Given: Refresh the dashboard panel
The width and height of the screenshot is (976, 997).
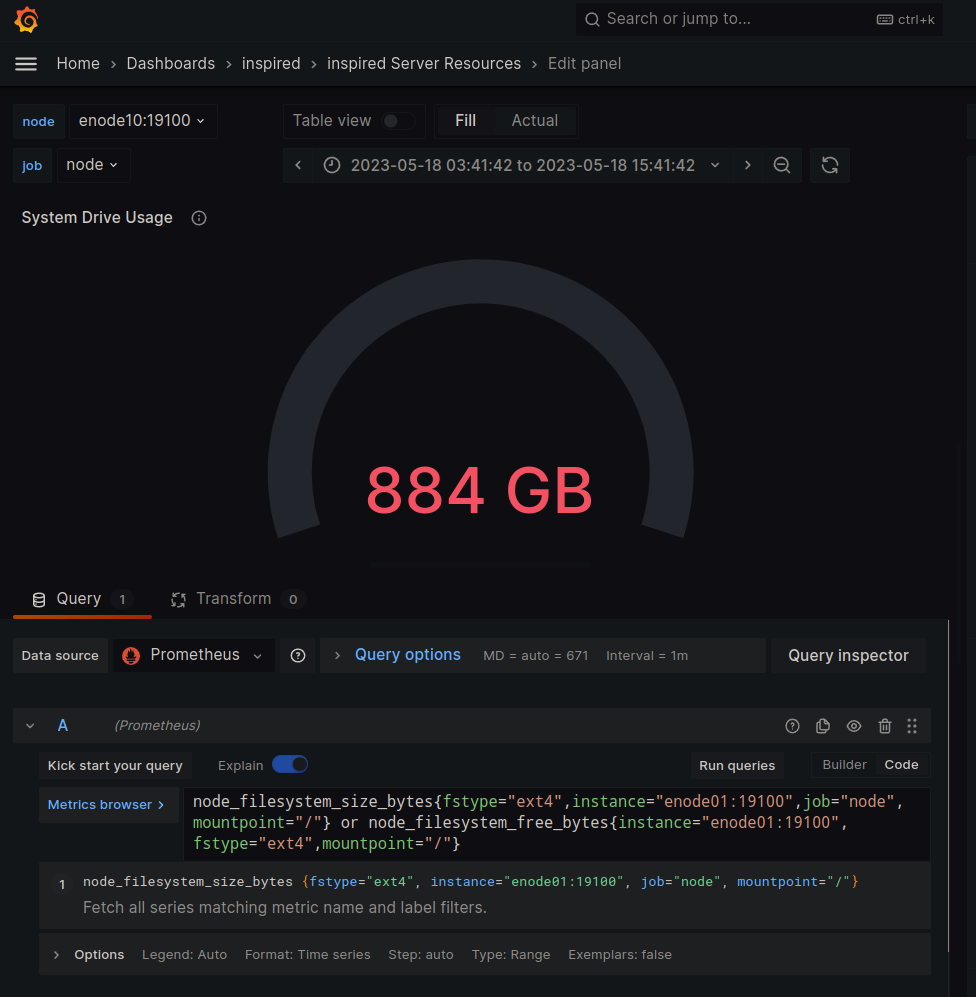Looking at the screenshot, I should click(830, 165).
